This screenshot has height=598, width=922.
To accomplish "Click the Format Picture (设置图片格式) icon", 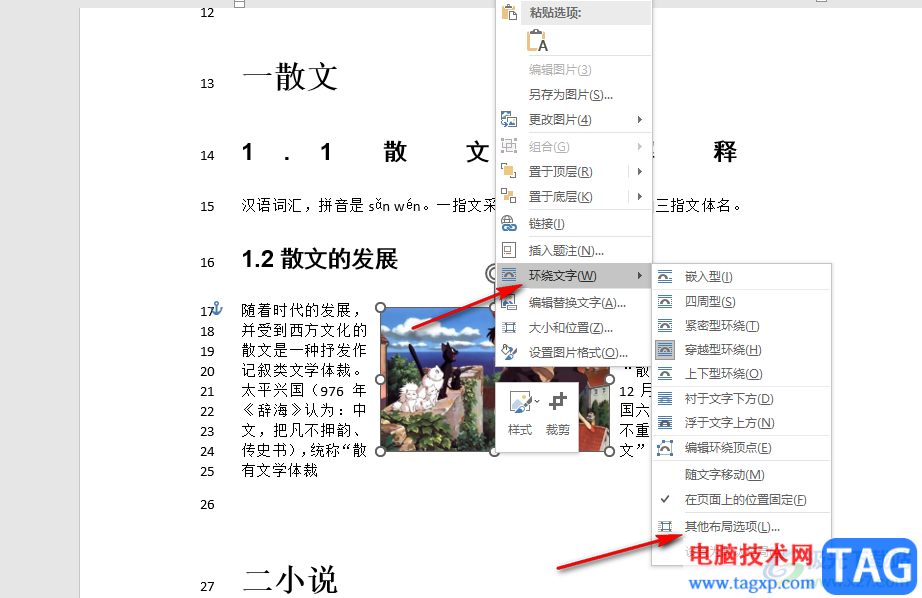I will 509,352.
